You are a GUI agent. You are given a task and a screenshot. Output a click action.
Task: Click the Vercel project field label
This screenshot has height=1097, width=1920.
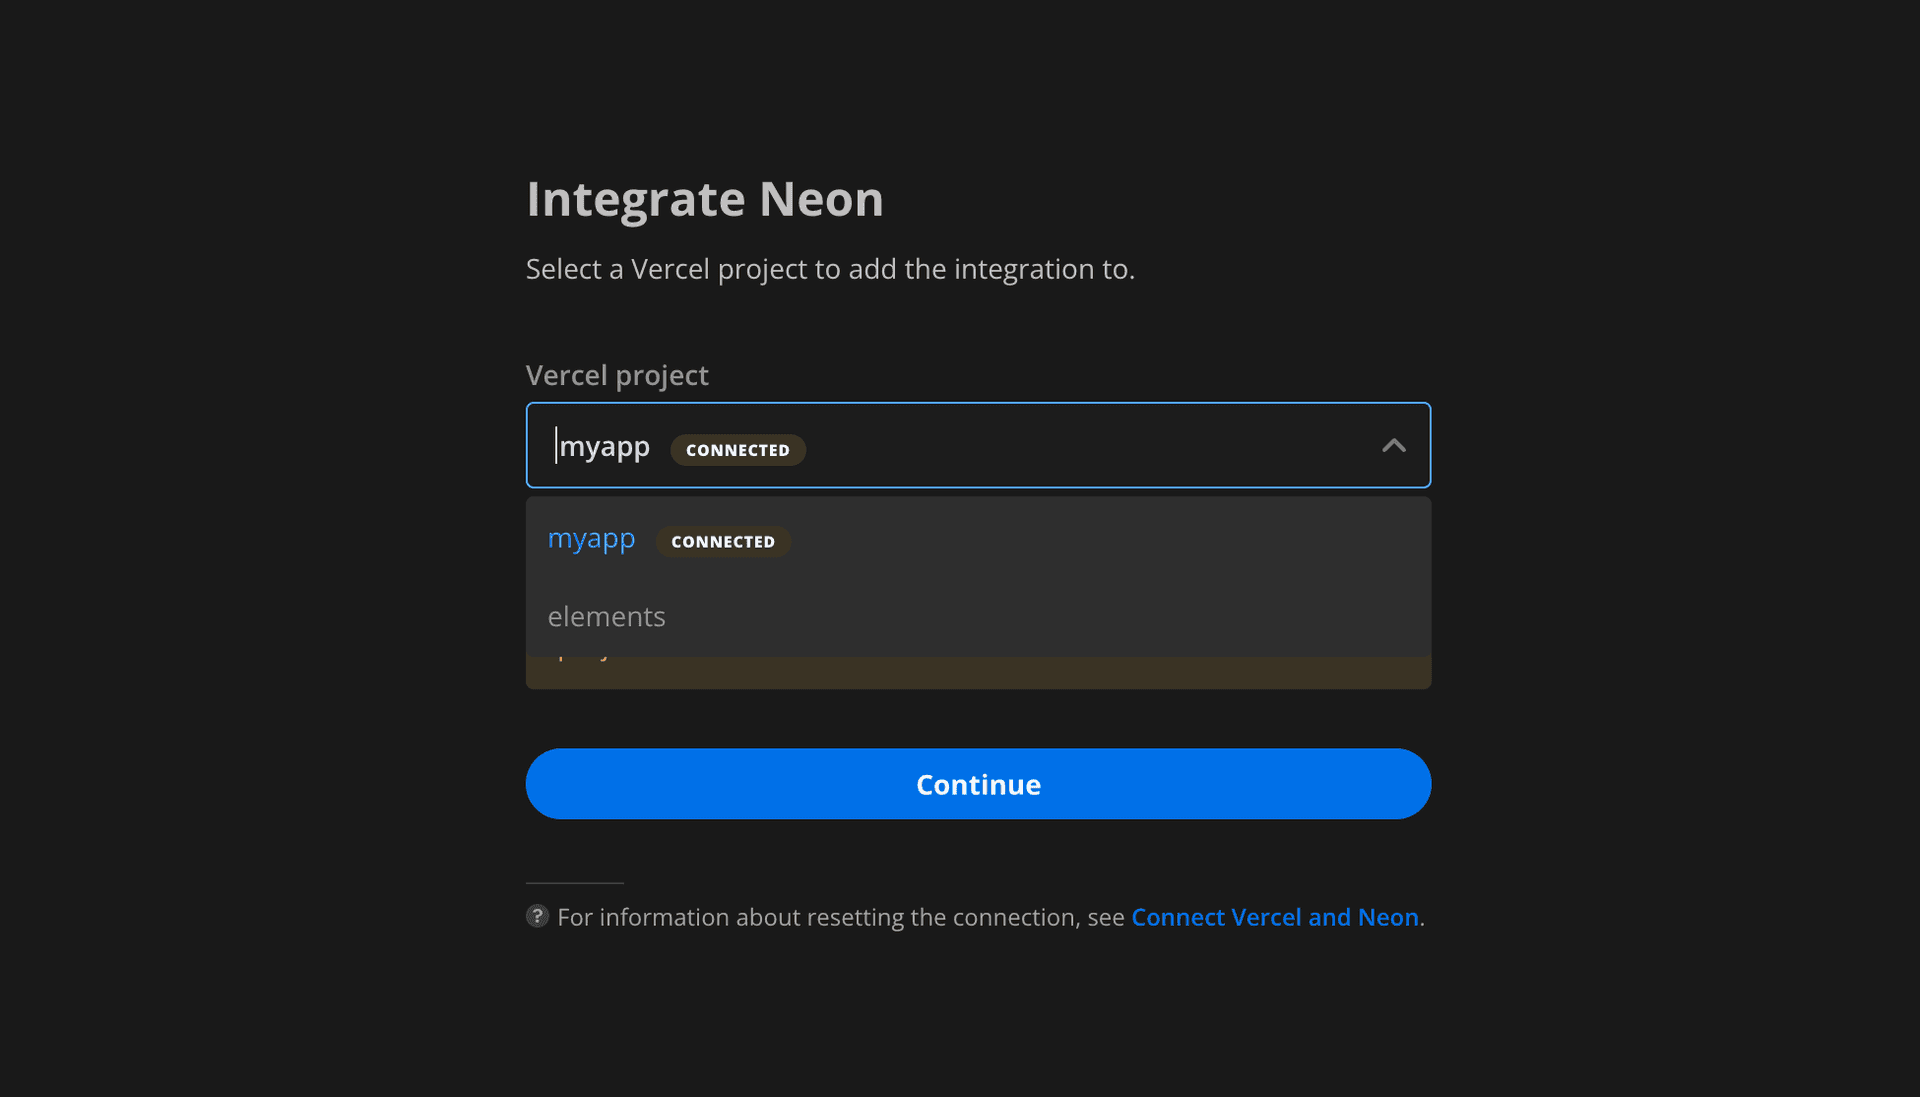[617, 375]
